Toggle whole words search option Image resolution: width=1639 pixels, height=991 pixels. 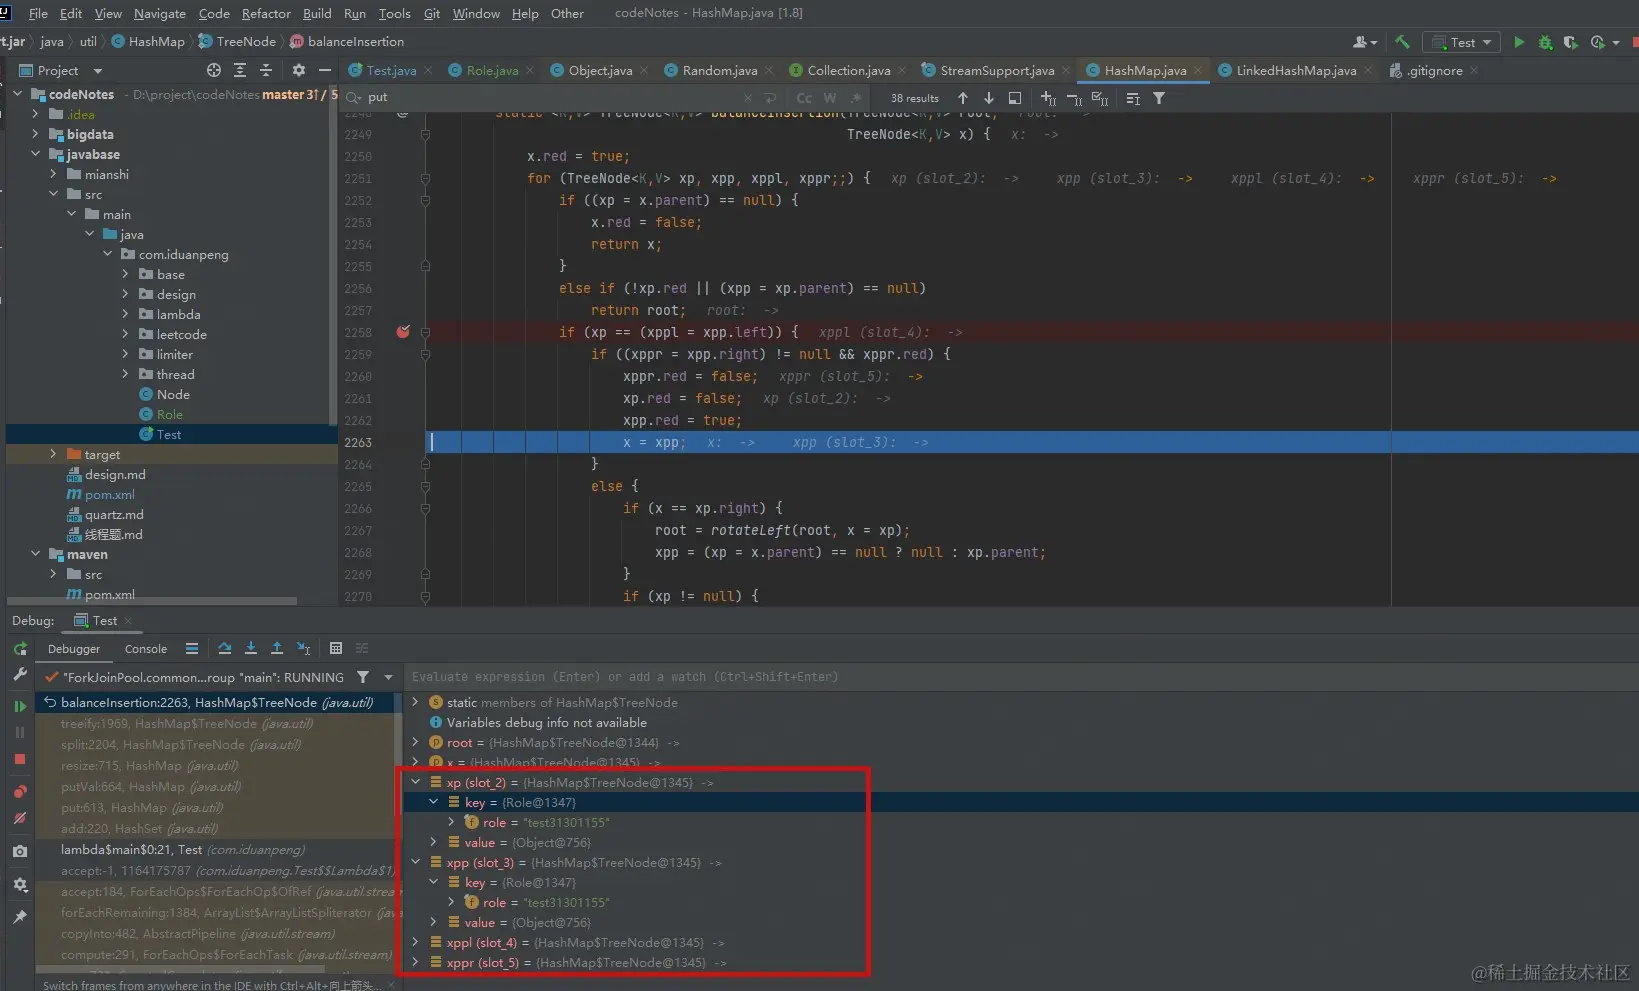830,98
